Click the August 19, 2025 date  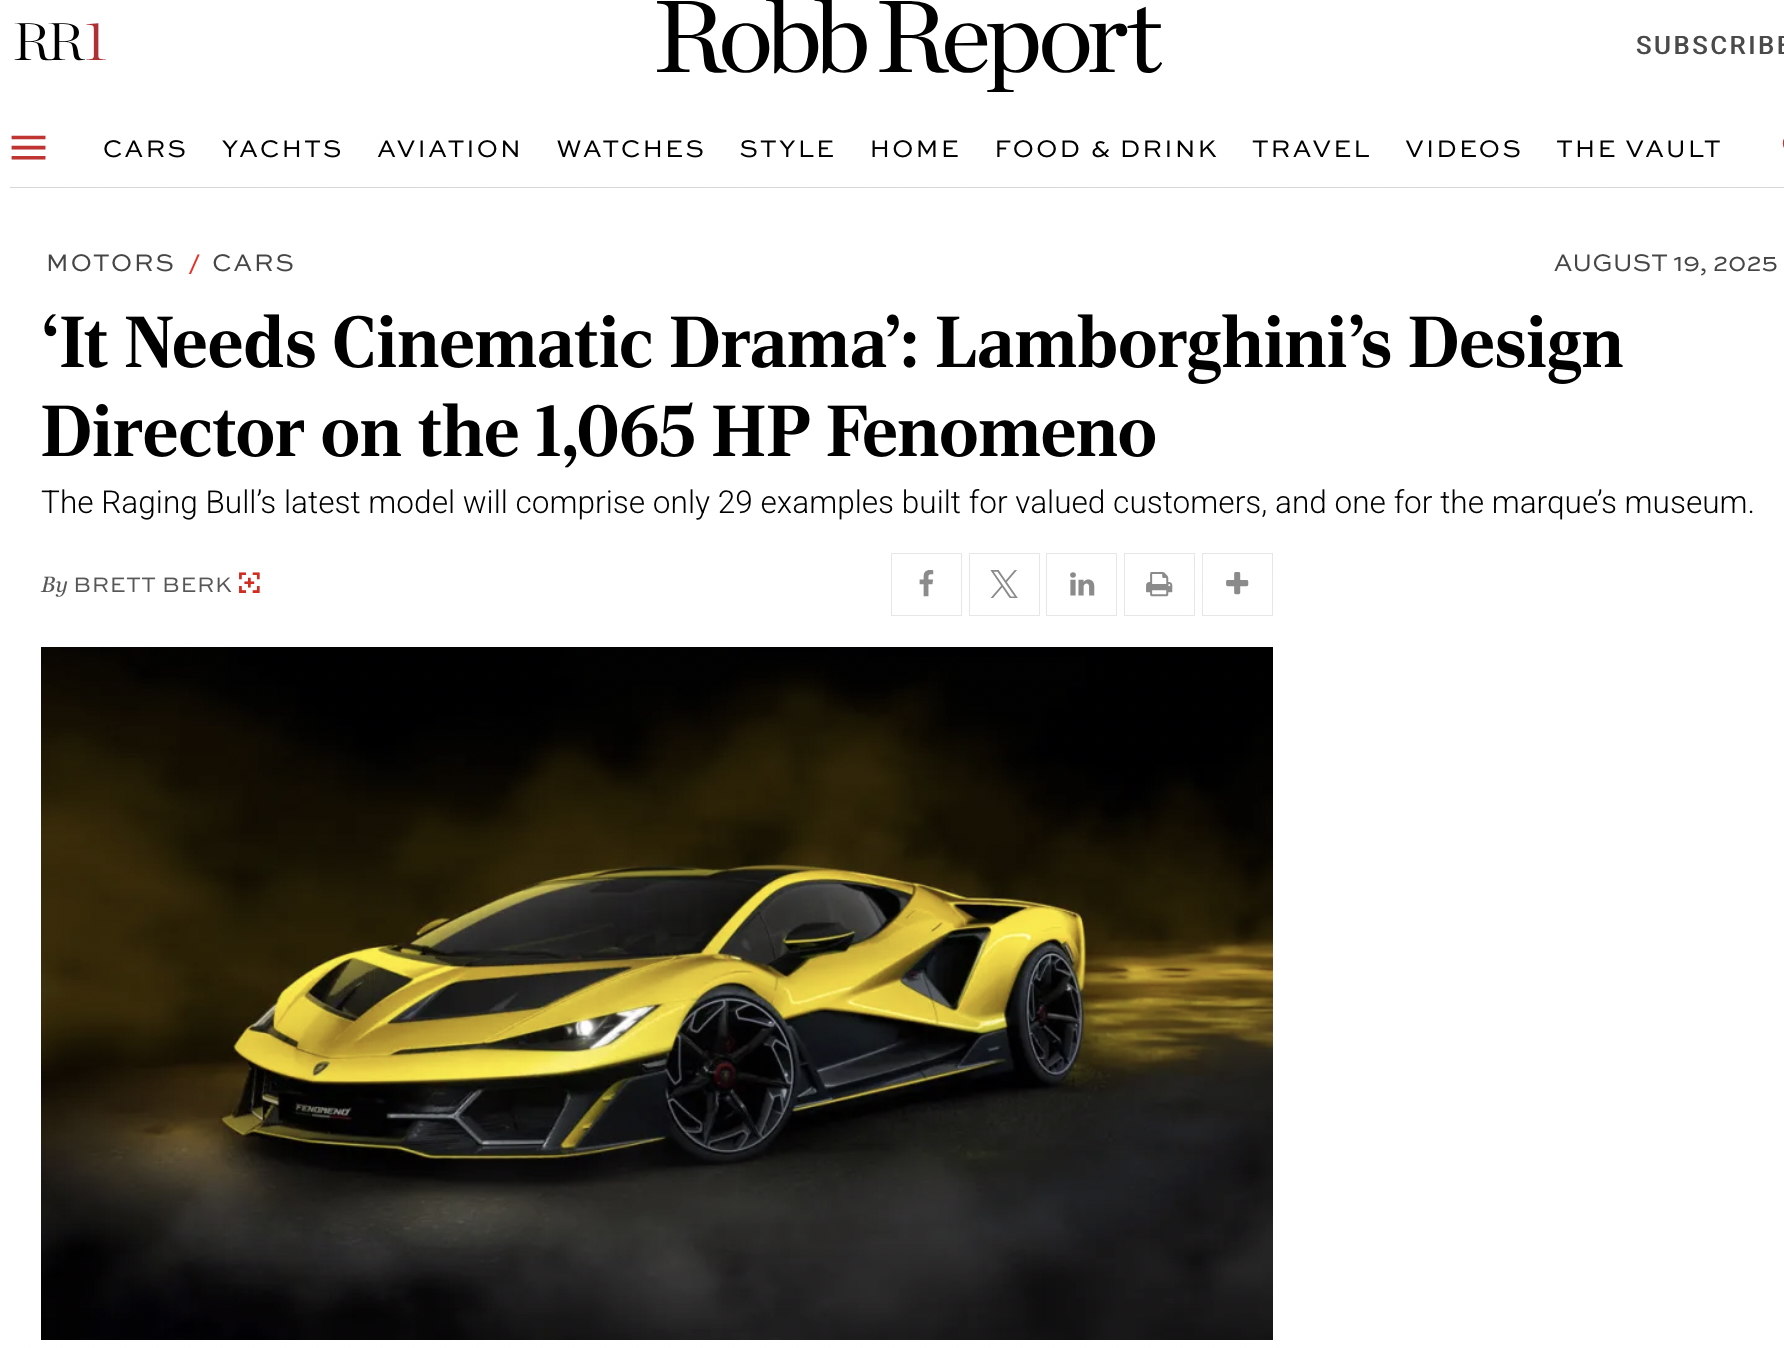(1665, 263)
